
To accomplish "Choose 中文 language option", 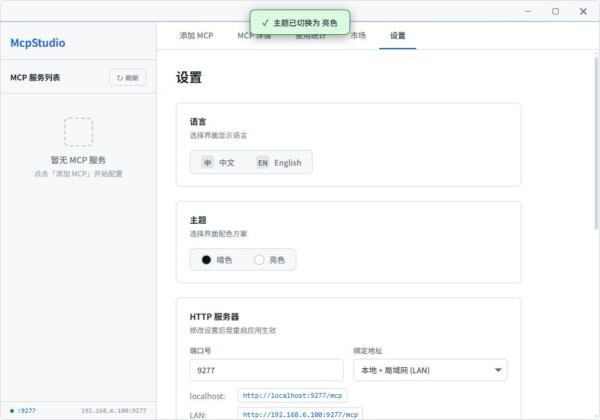I will click(x=218, y=163).
